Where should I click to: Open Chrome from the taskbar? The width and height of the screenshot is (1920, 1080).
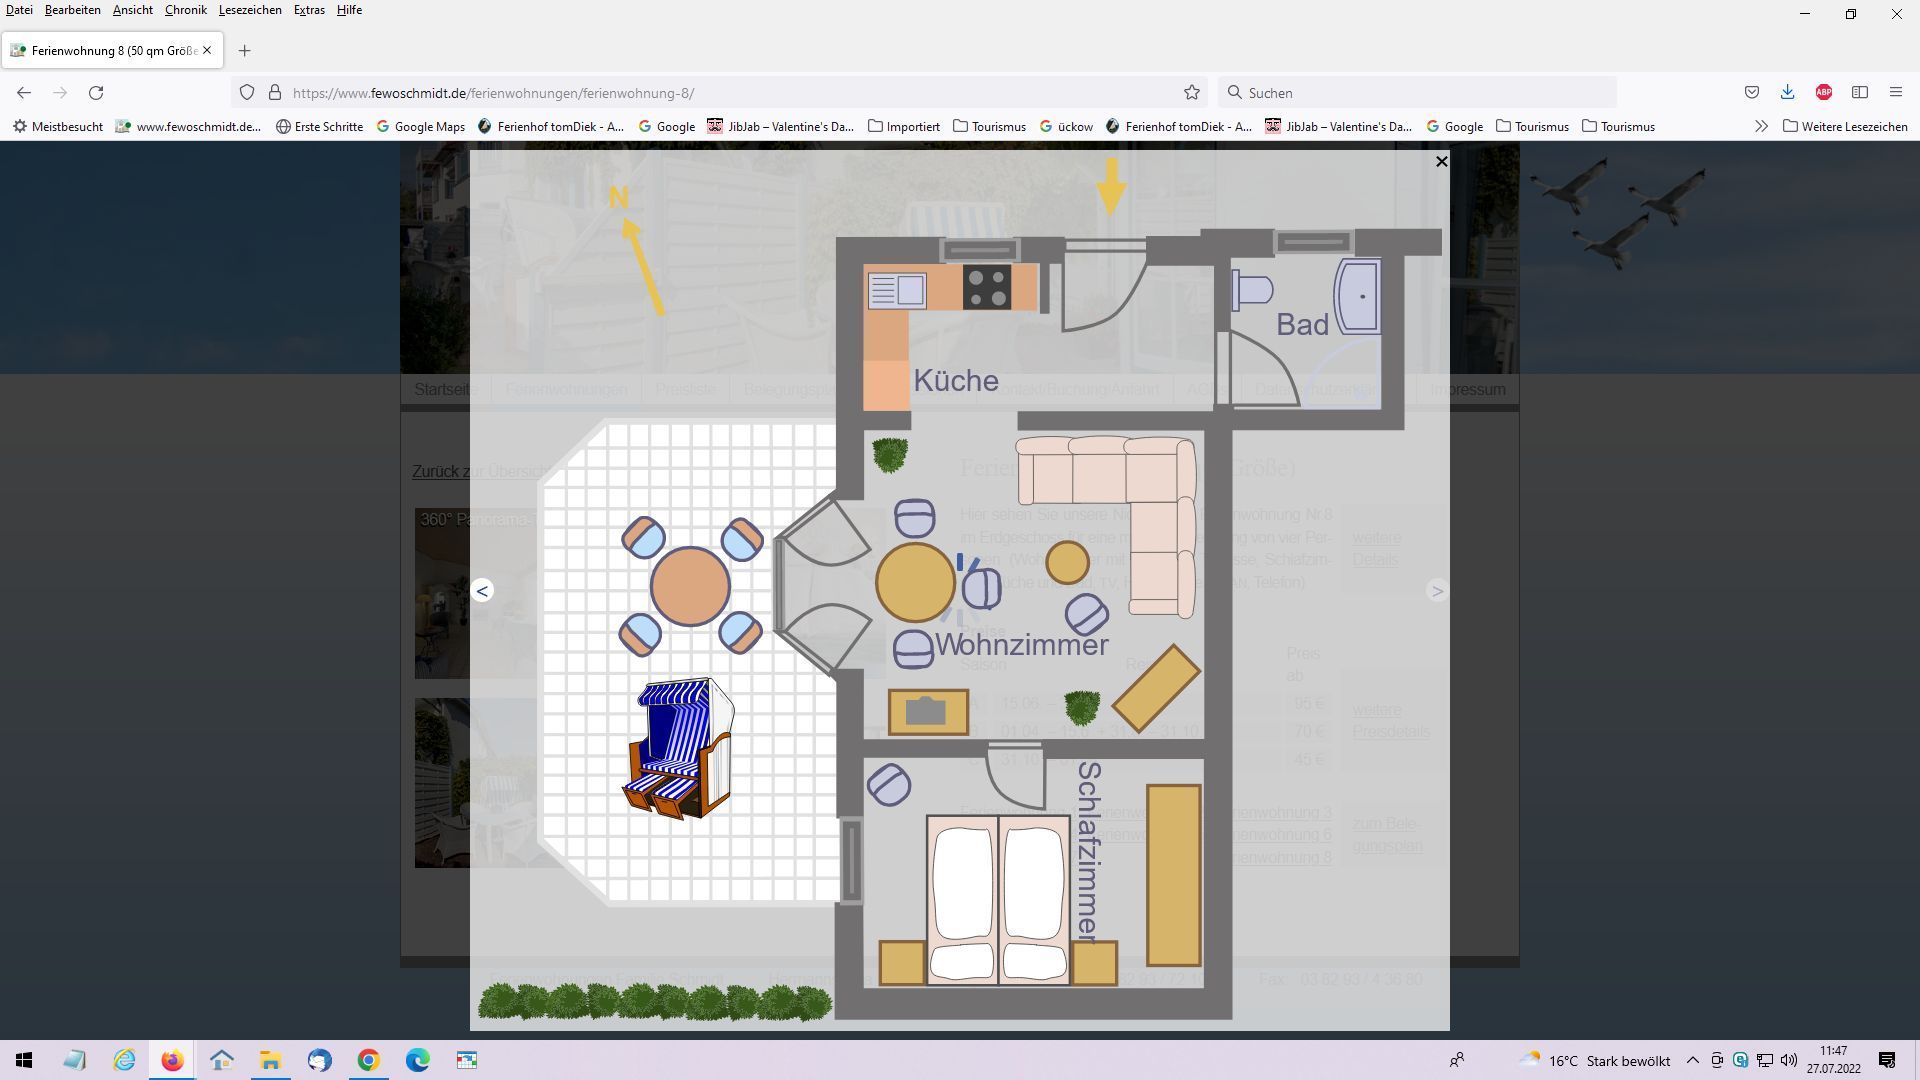[368, 1060]
